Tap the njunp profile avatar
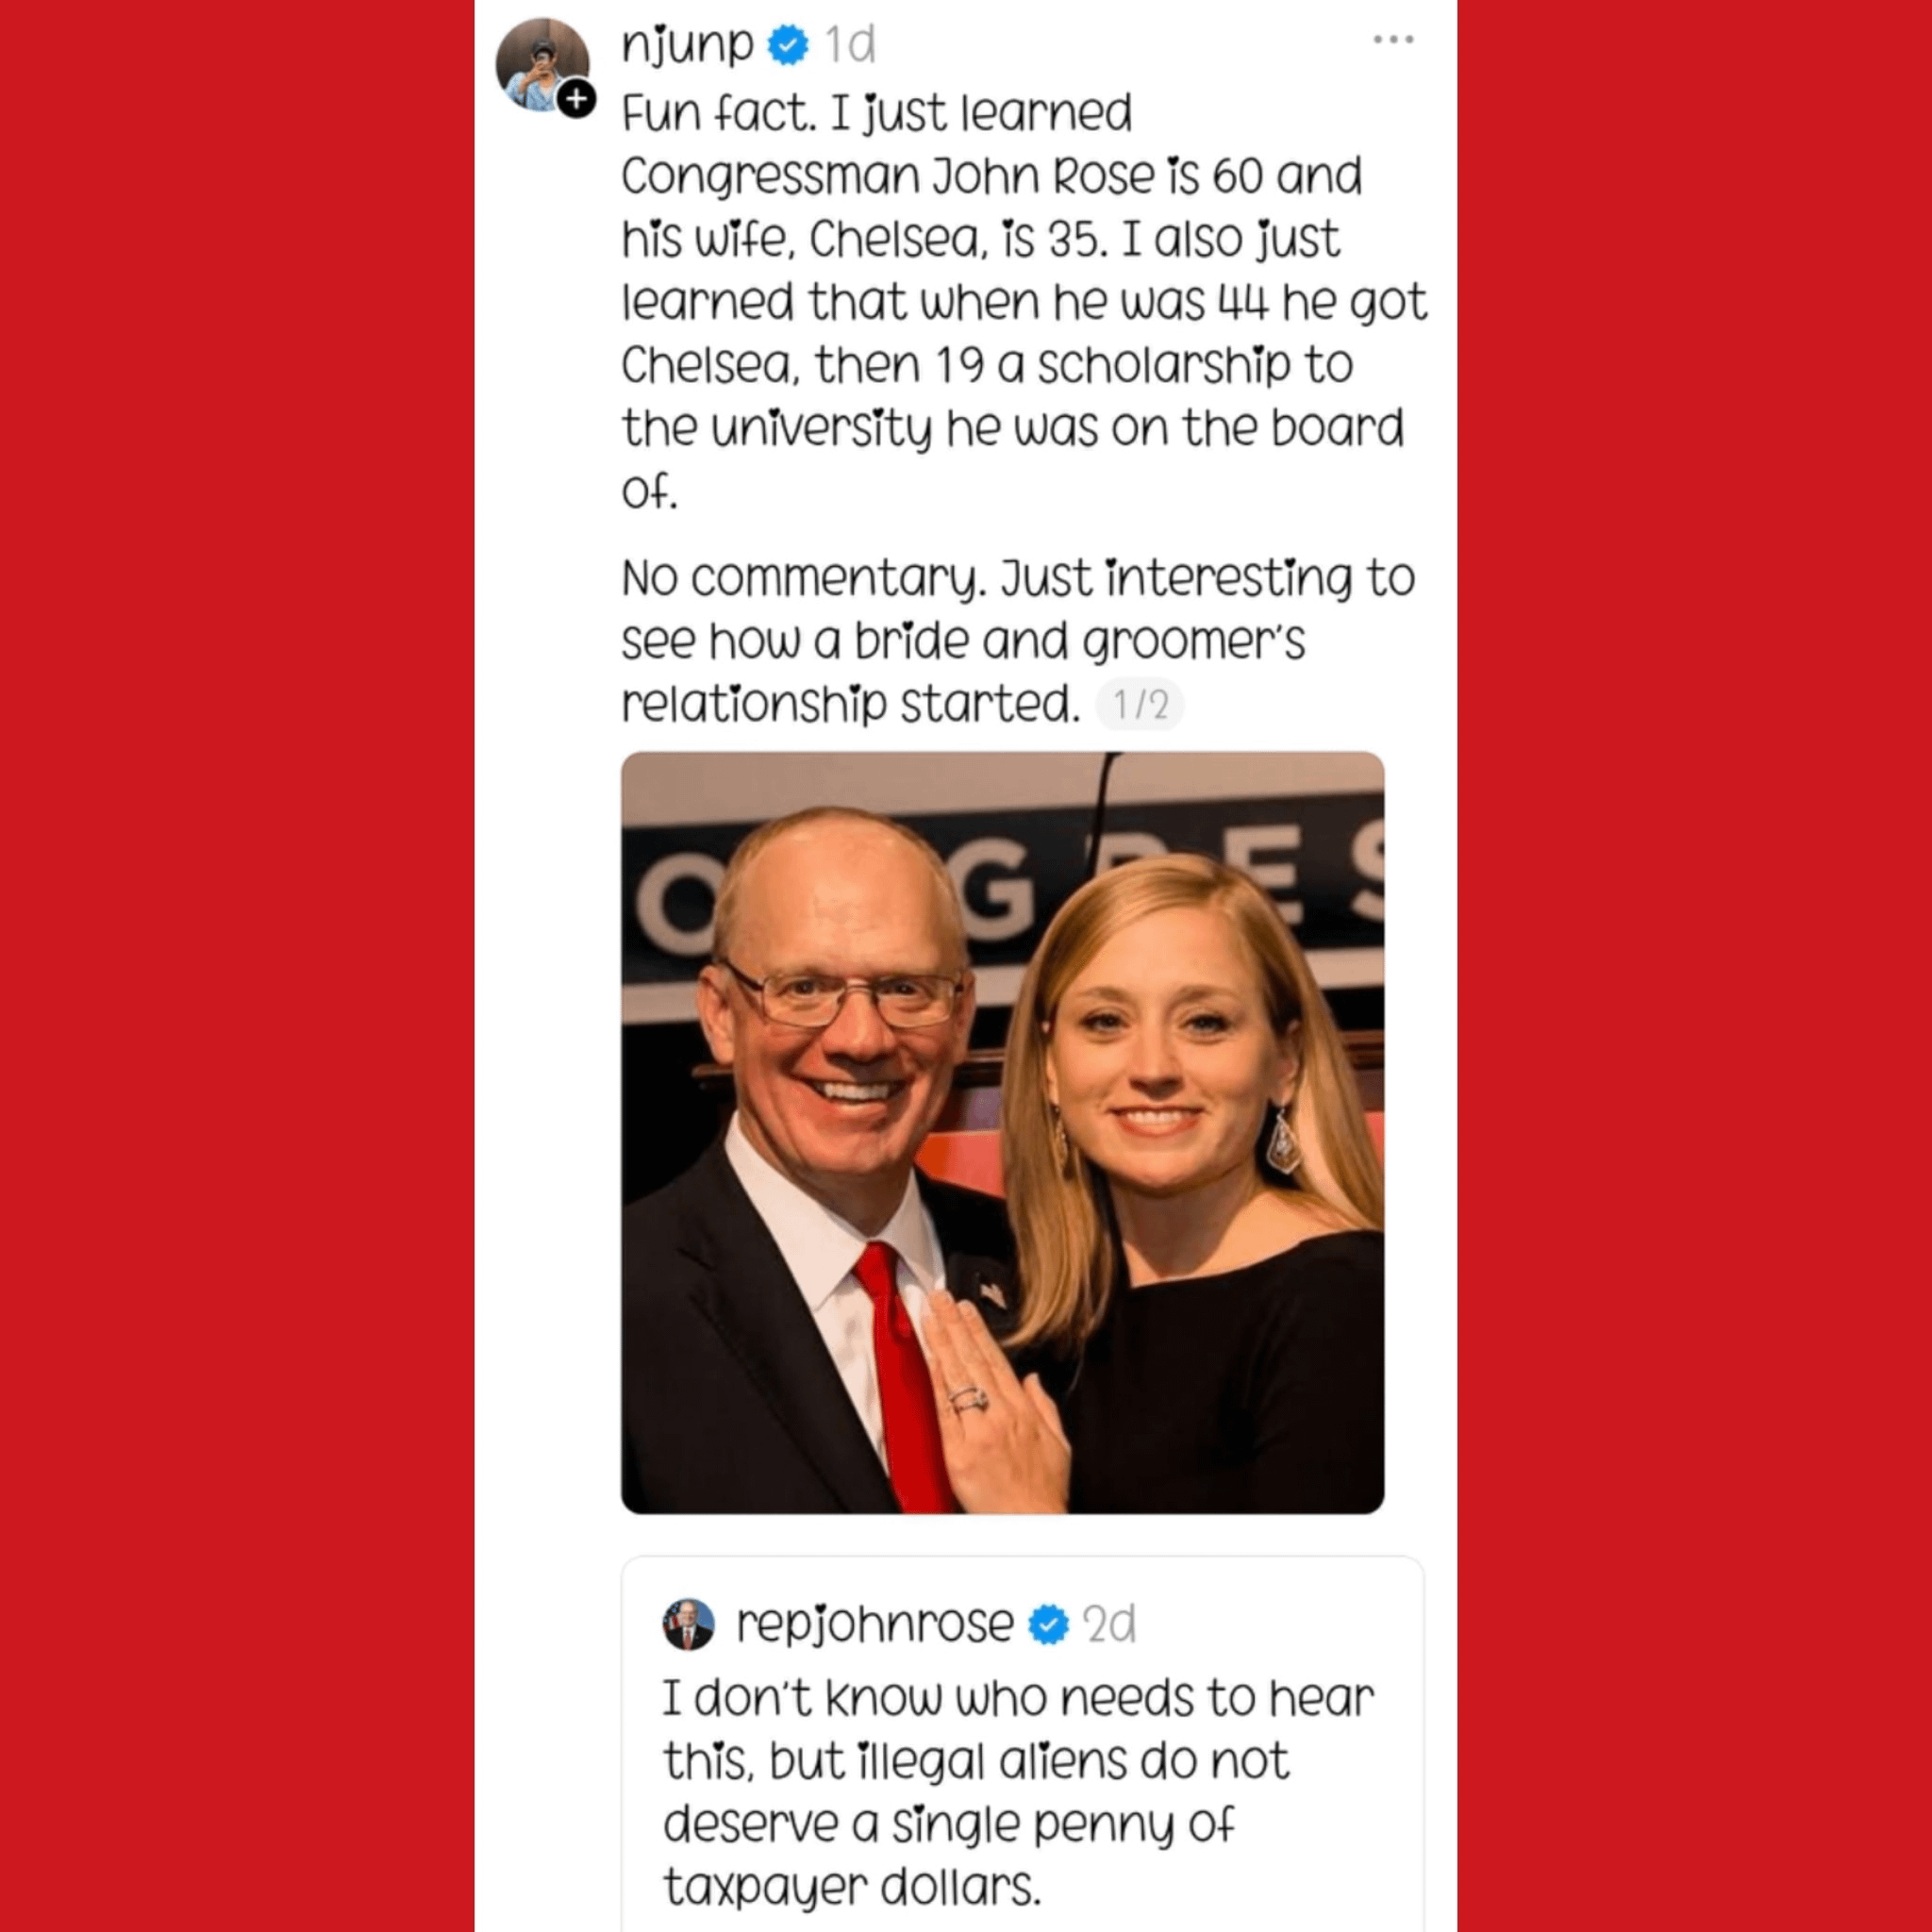This screenshot has width=1932, height=1932. point(542,63)
